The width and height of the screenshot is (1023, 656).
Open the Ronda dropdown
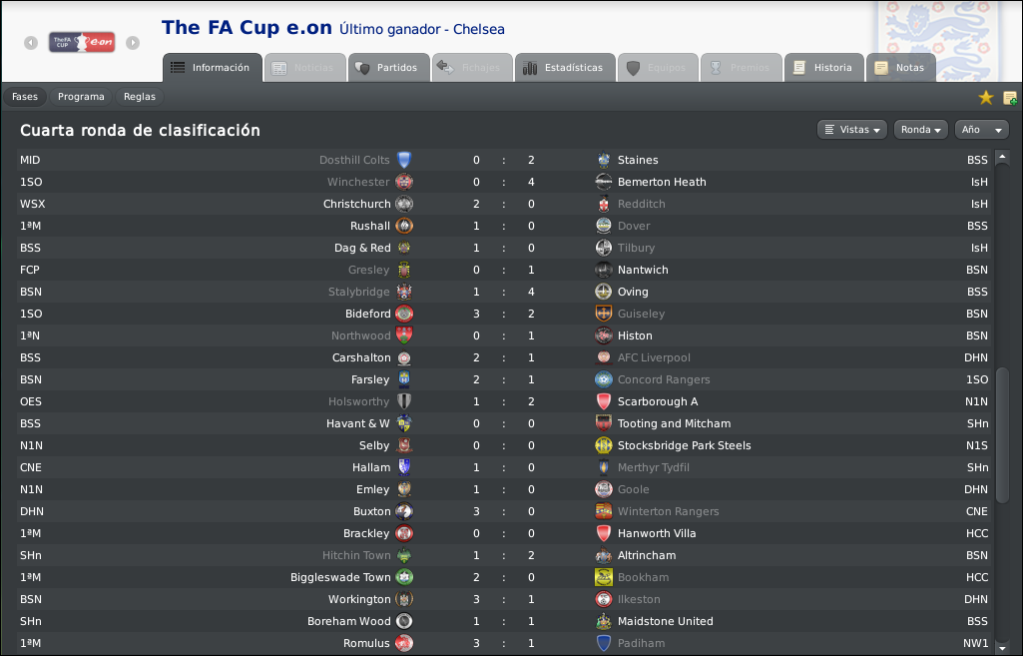pos(921,130)
